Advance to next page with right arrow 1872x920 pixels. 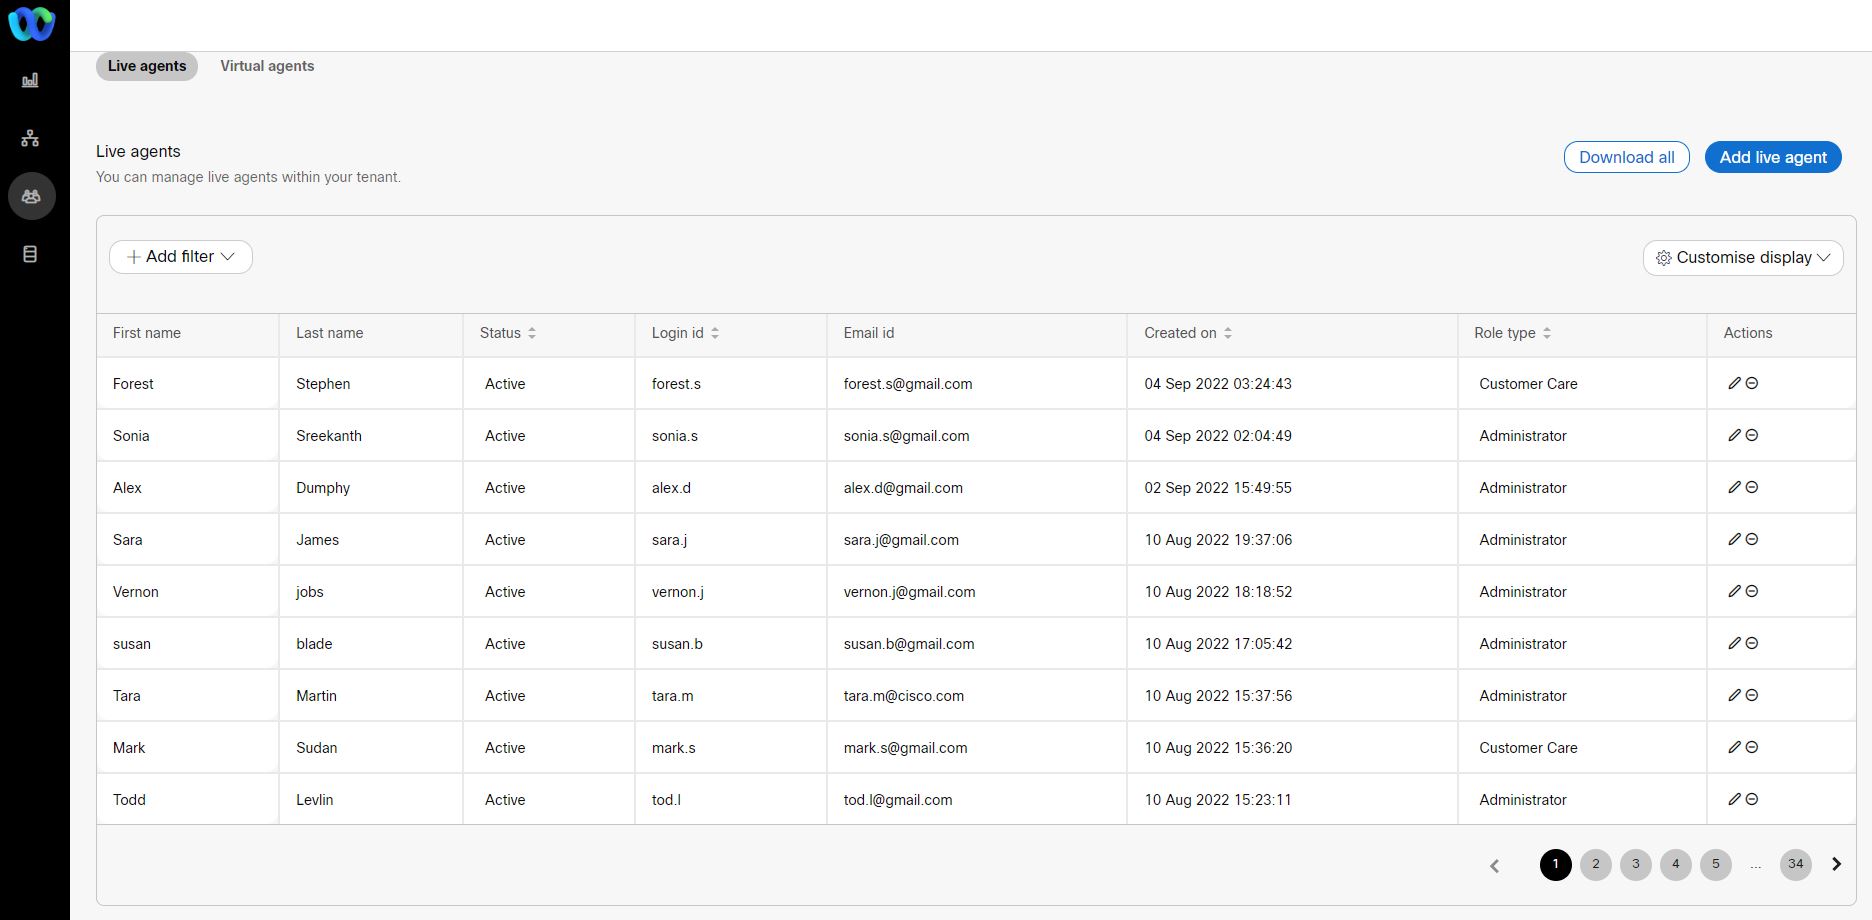pyautogui.click(x=1836, y=864)
